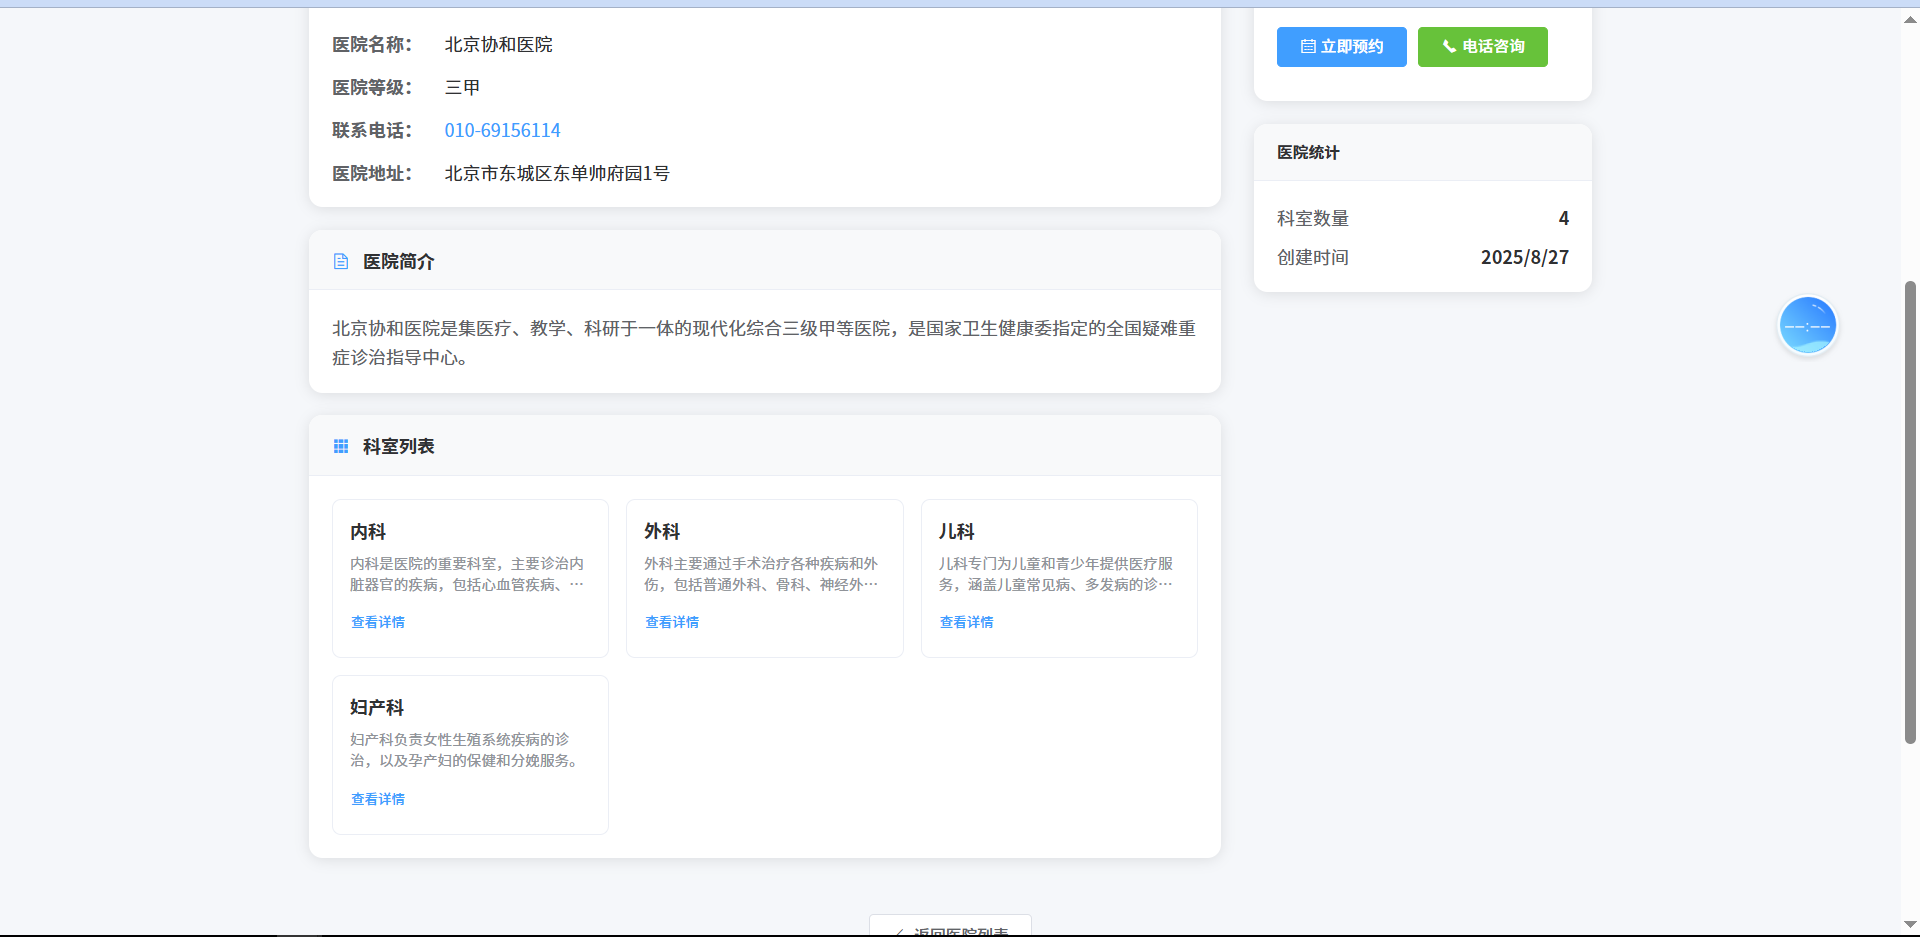This screenshot has height=937, width=1920.
Task: Click the 联系电话 label
Action: [372, 130]
